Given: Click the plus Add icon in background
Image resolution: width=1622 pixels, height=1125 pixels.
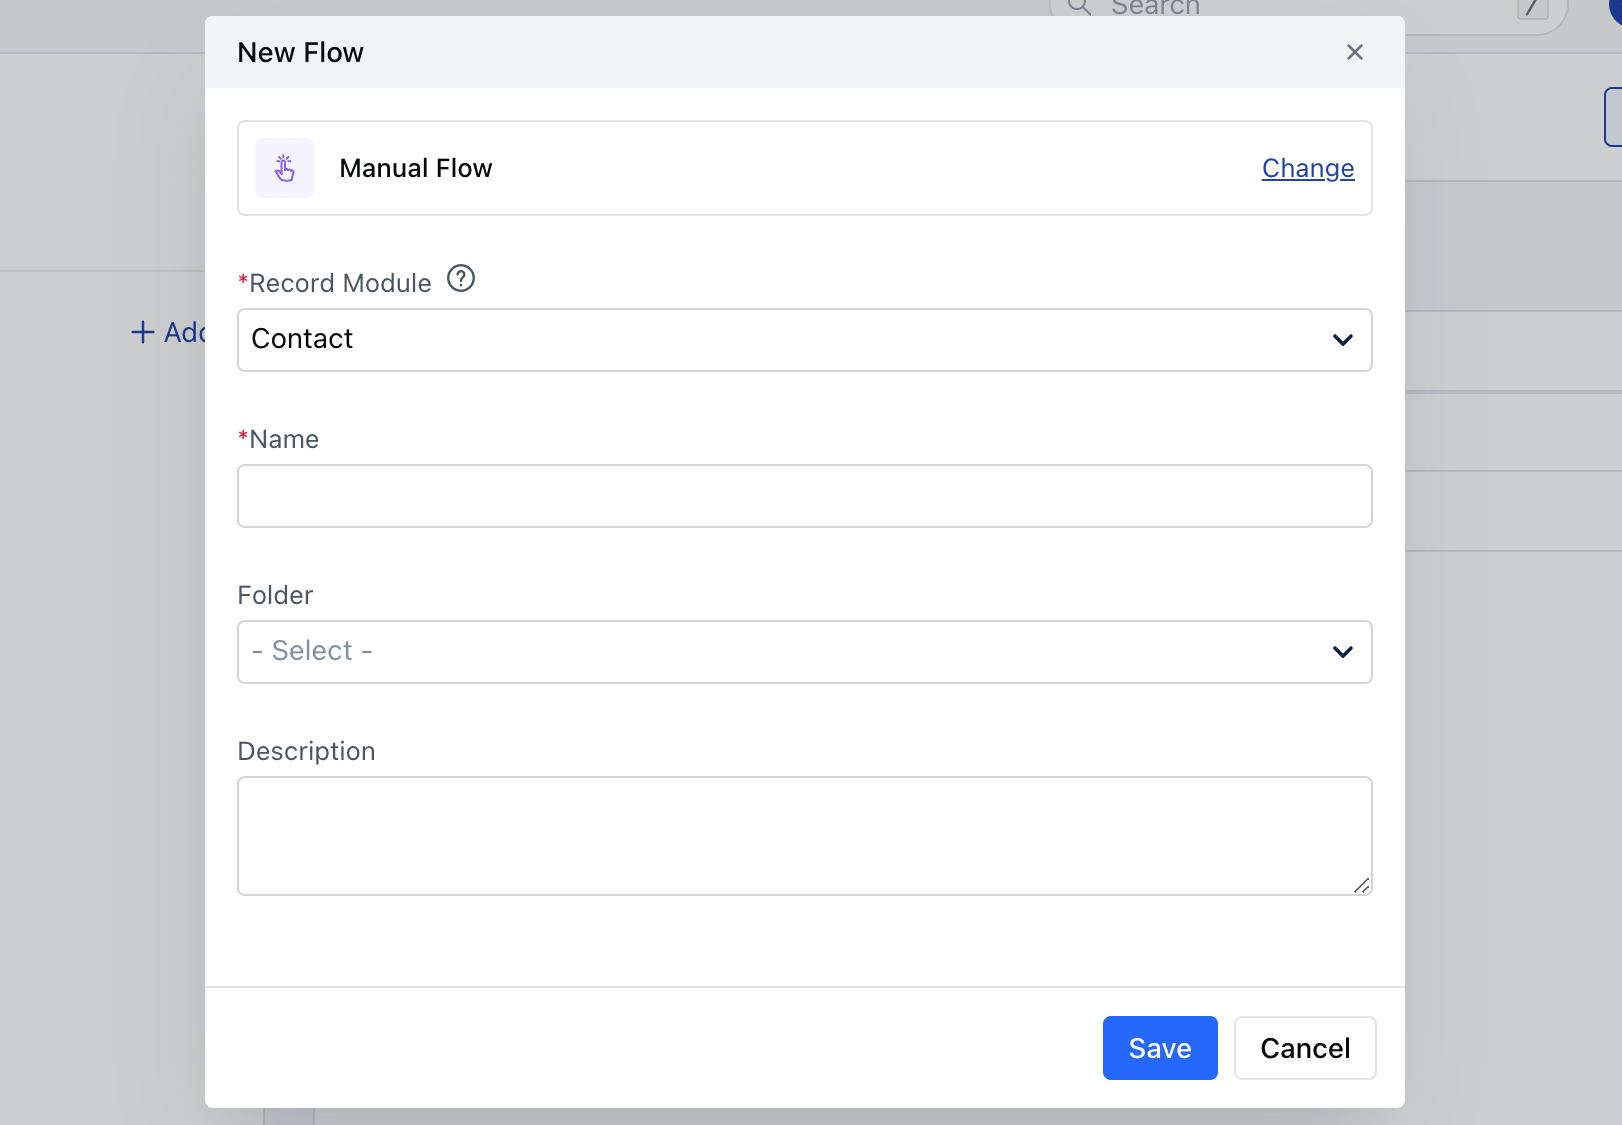Looking at the screenshot, I should tap(143, 332).
